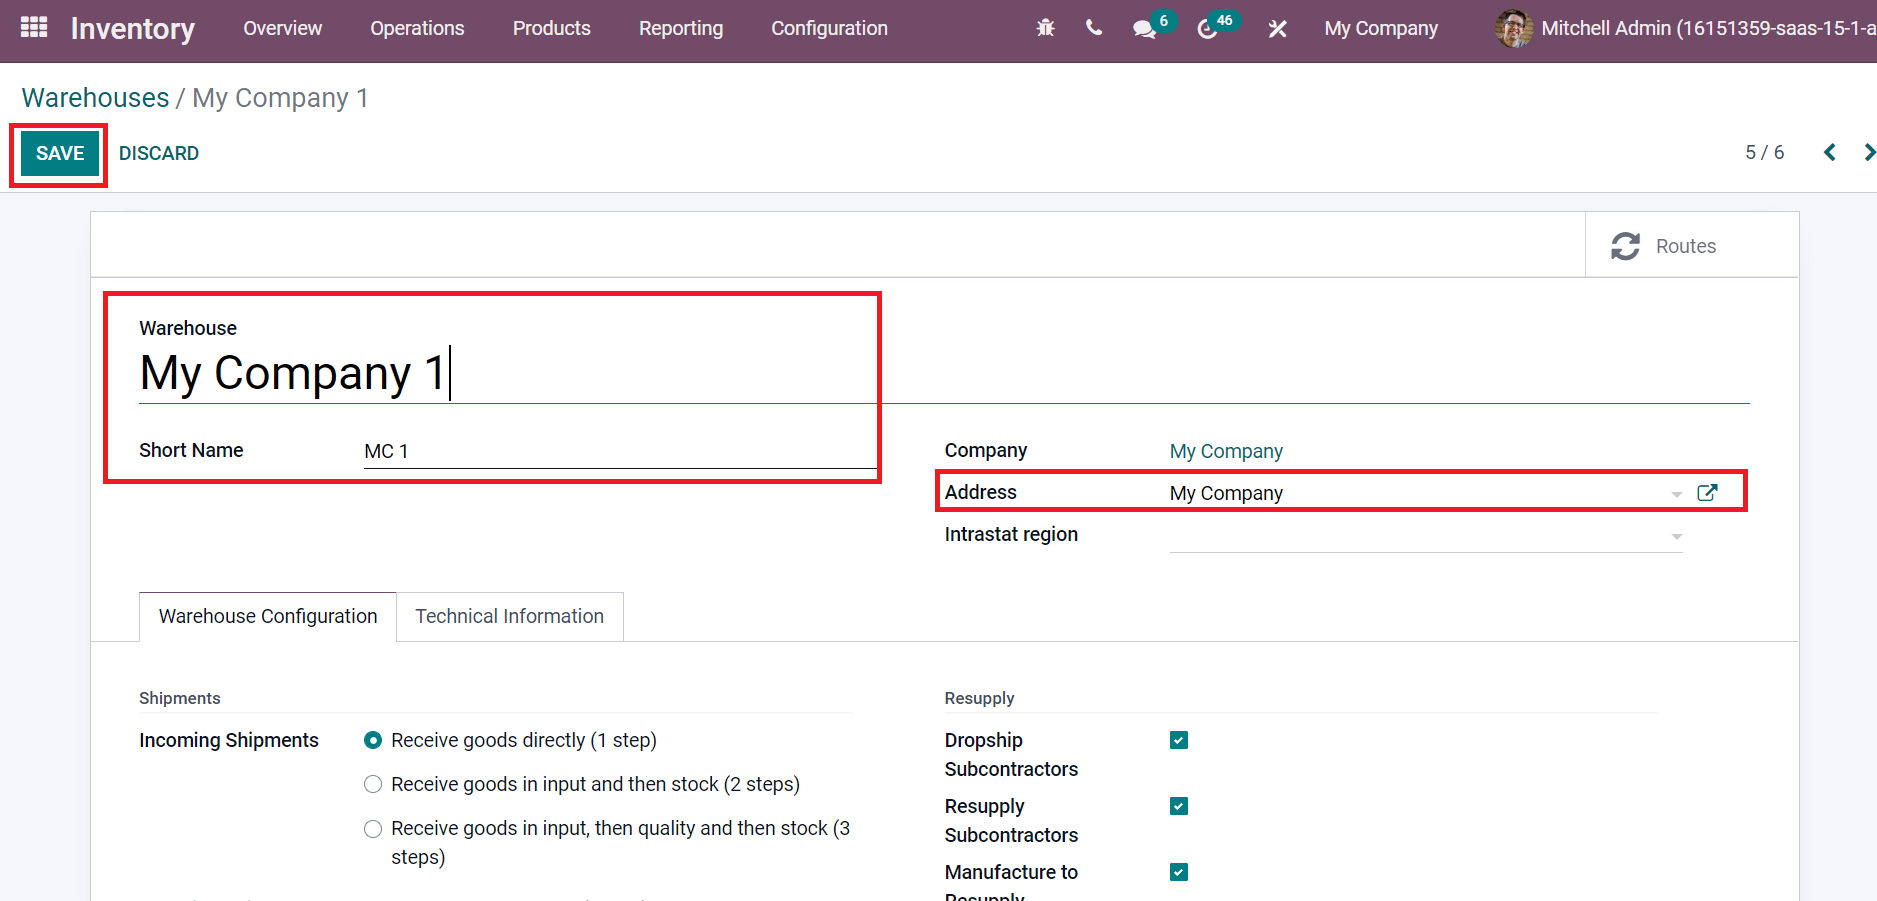Image resolution: width=1877 pixels, height=901 pixels.
Task: Select Receive goods, quality then stock (3 steps)
Action: pos(373,828)
